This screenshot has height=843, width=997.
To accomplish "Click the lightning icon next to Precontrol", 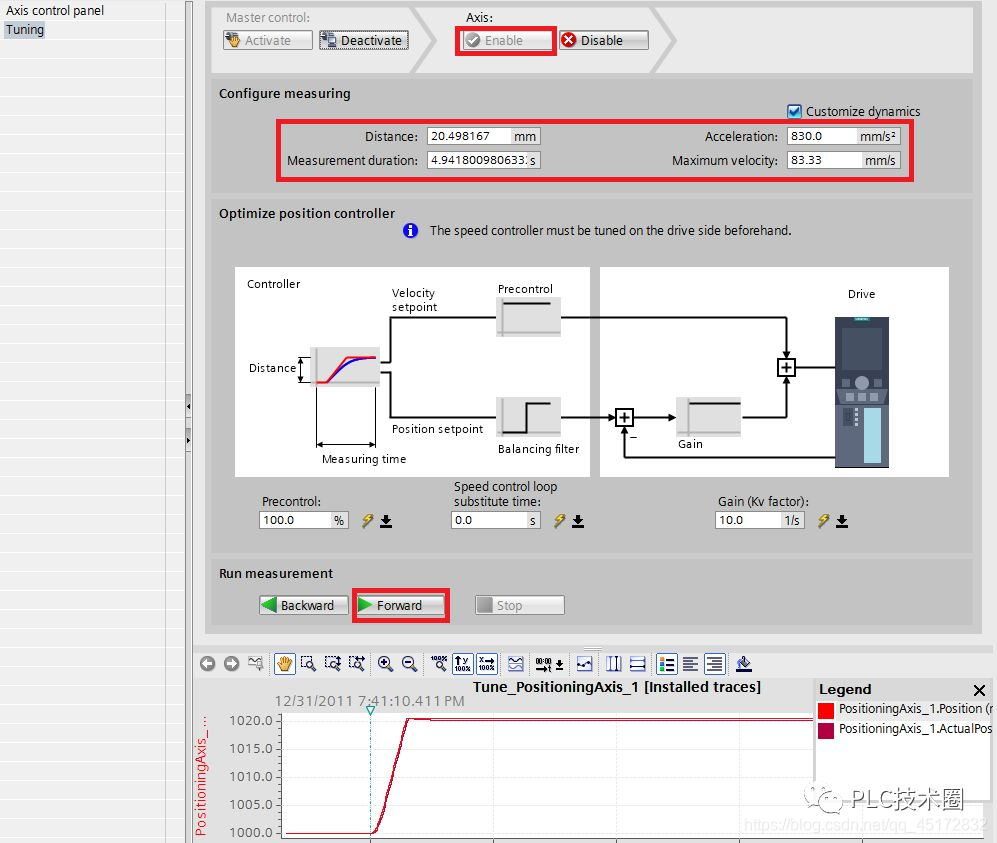I will tap(368, 521).
